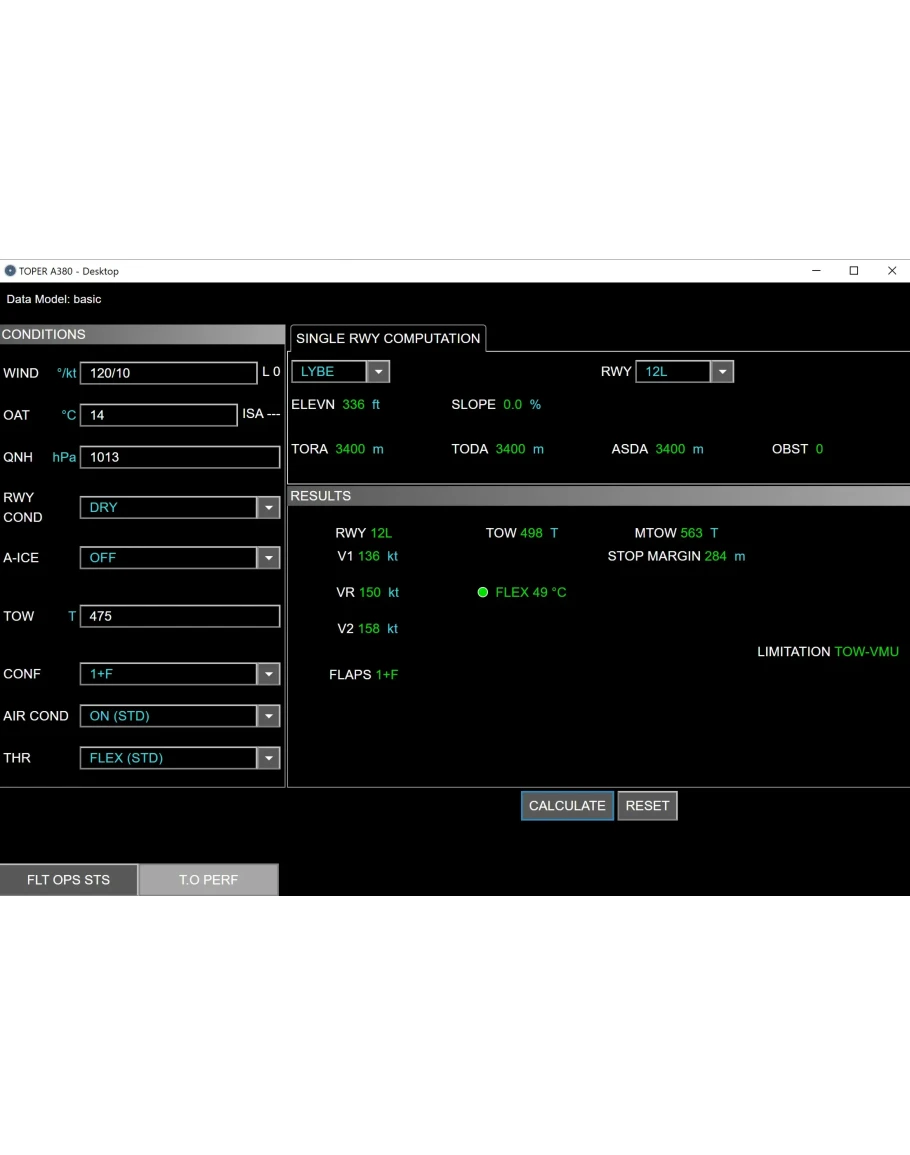Minimize the TOPER A380 window
The height and width of the screenshot is (1155, 910).
[x=816, y=271]
